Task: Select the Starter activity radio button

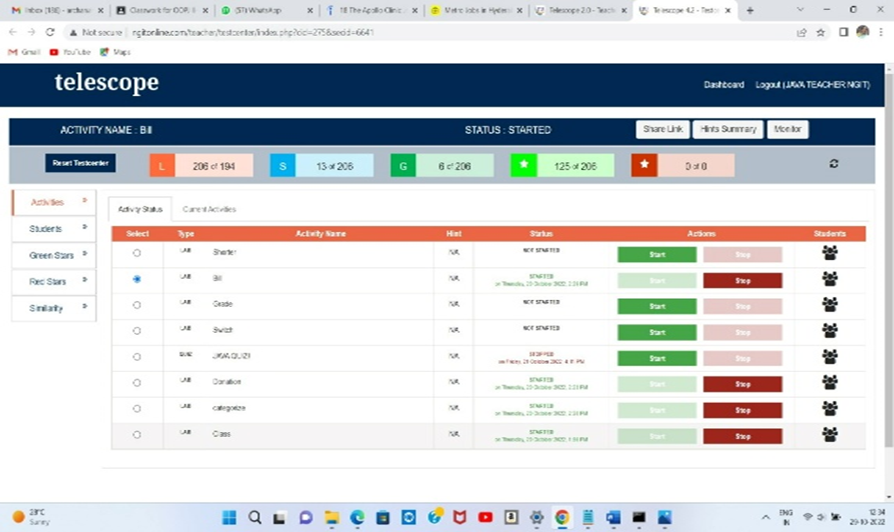Action: coord(137,253)
